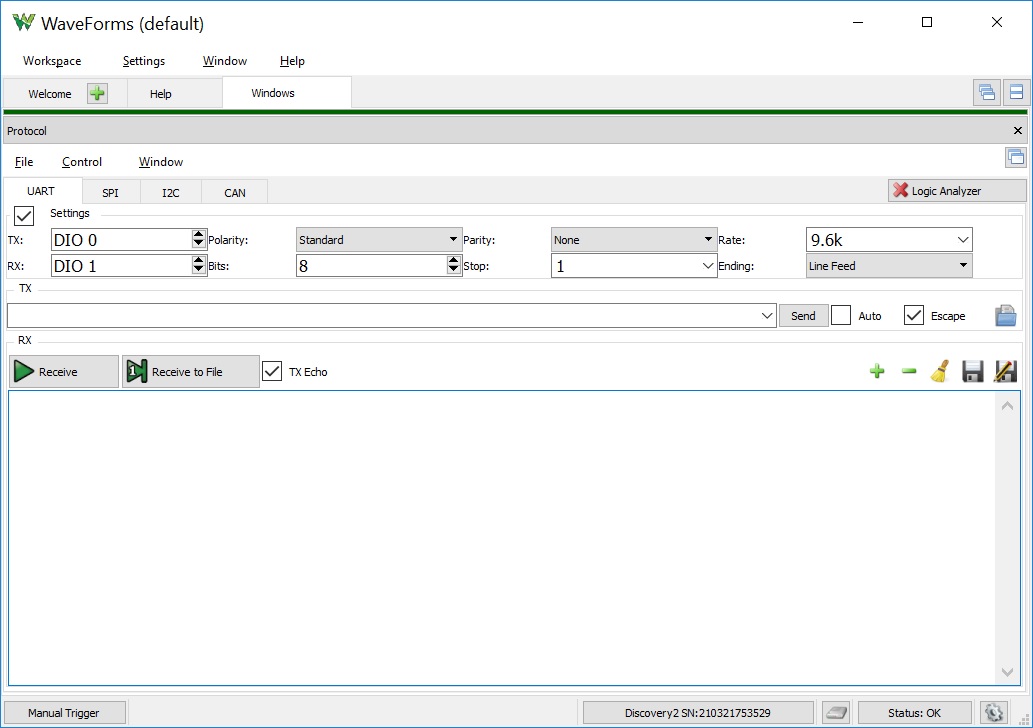Screen dimensions: 1033x728
Task: Open the Ending dropdown showing Line Feed
Action: point(889,266)
